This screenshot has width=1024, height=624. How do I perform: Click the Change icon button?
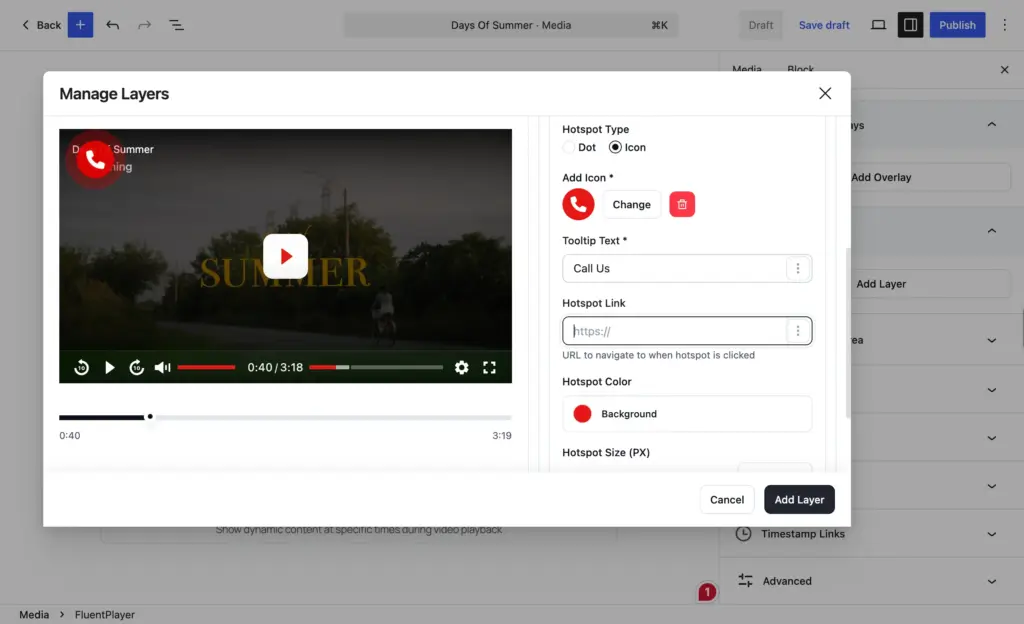tap(632, 204)
